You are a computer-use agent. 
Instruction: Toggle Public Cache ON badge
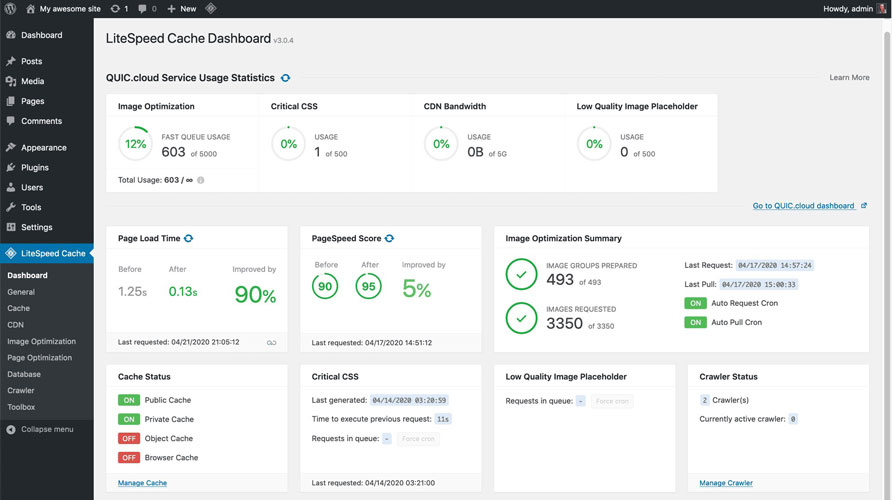[x=129, y=400]
